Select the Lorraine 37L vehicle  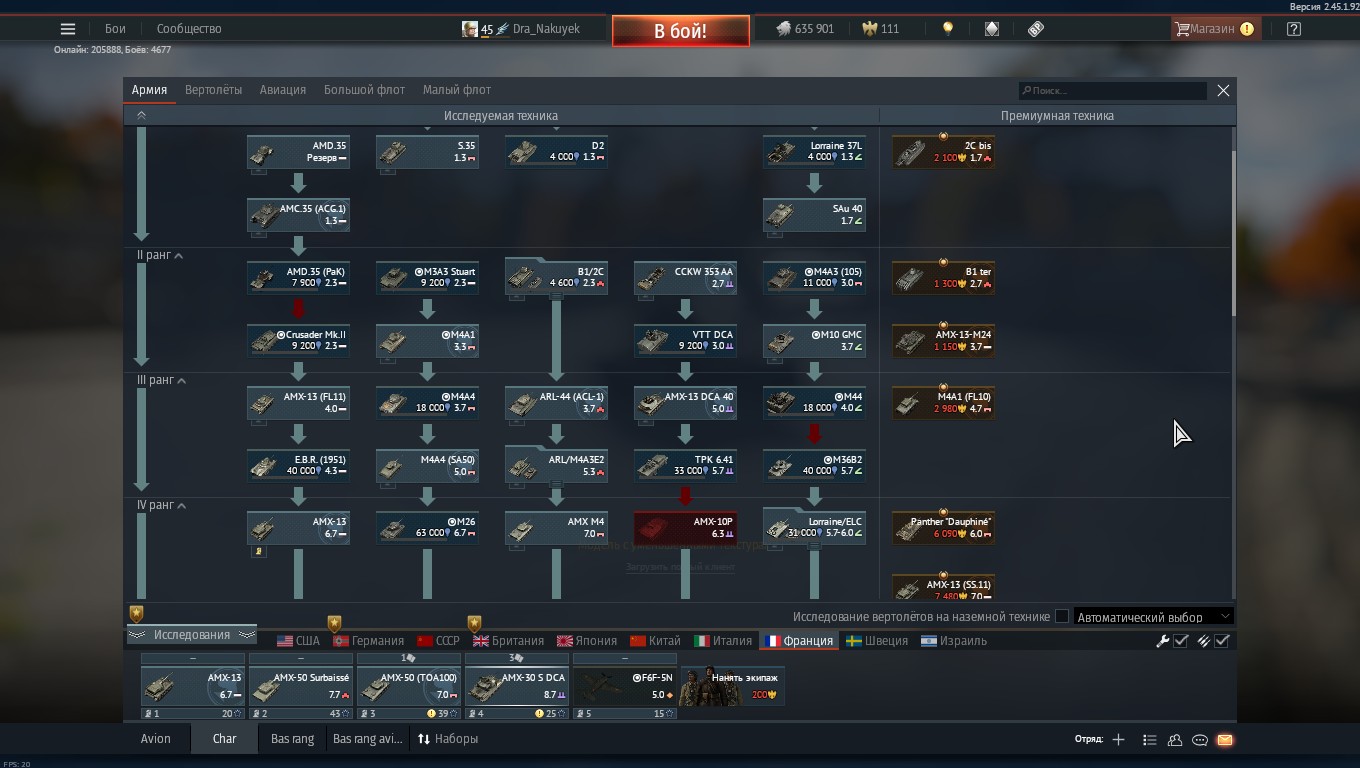814,152
